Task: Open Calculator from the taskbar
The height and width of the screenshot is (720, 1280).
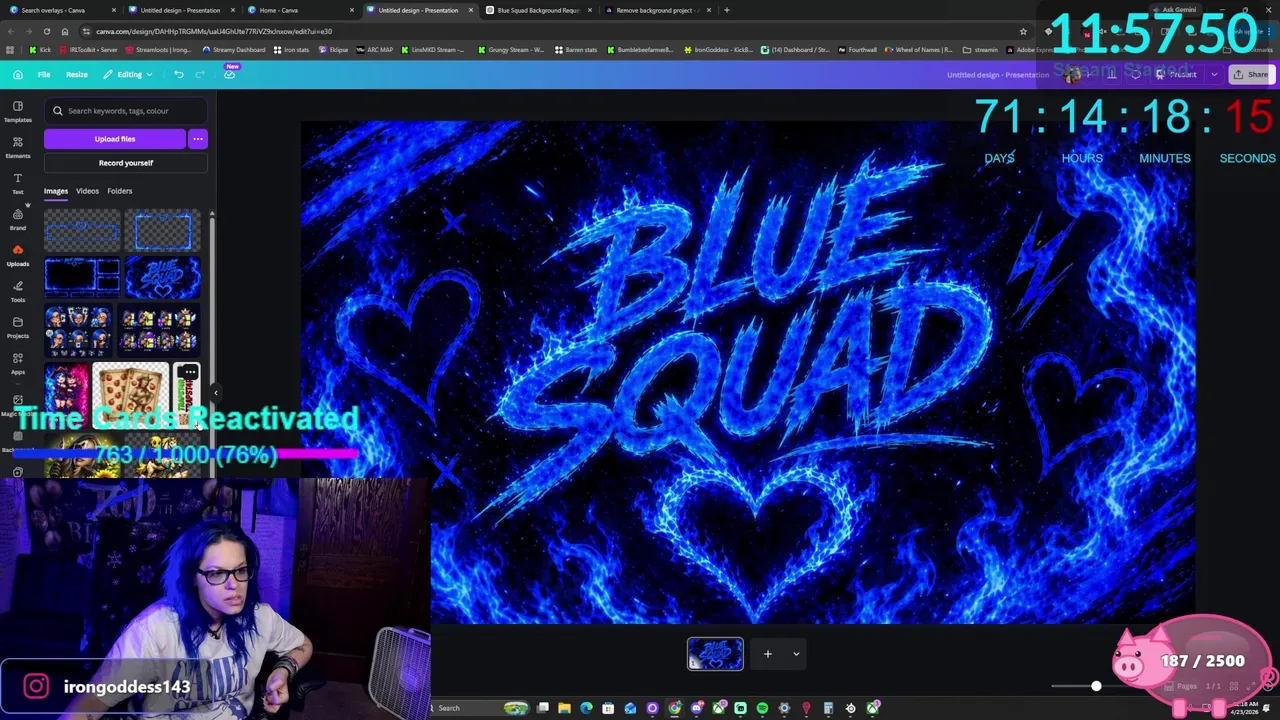Action: point(828,708)
